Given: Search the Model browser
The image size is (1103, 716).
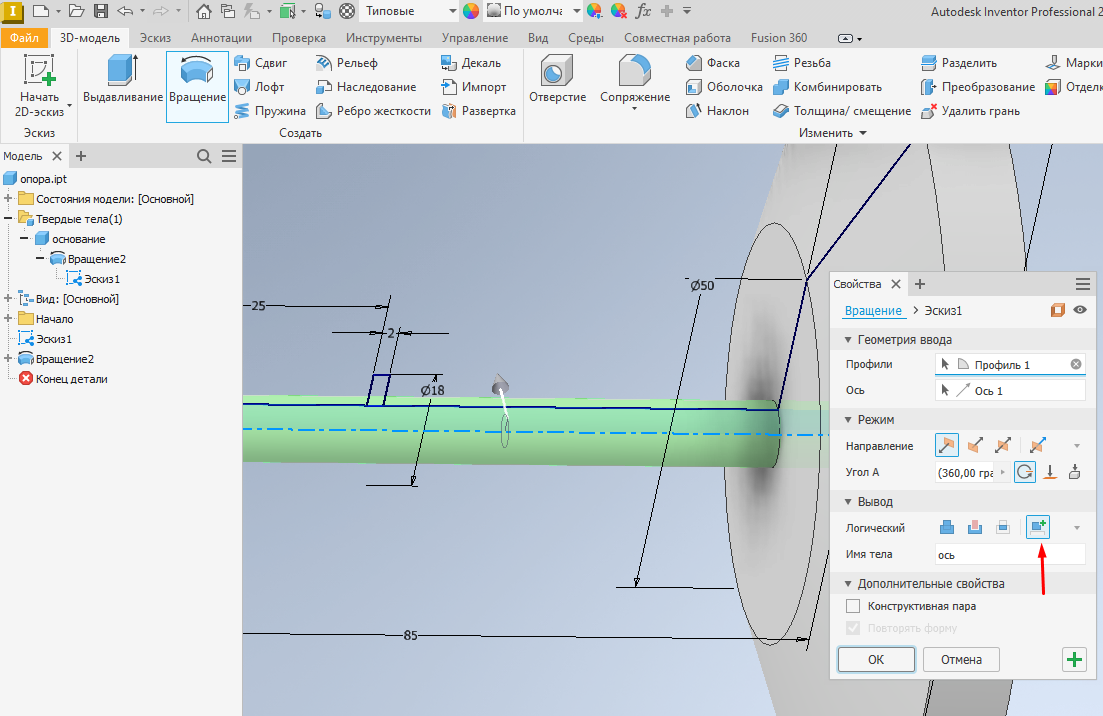Looking at the screenshot, I should 204,156.
